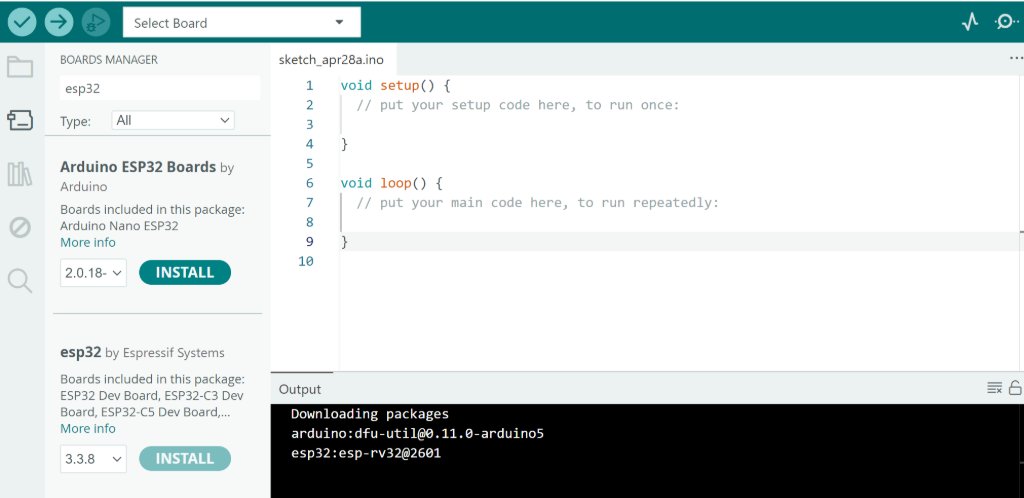The width and height of the screenshot is (1024, 498).
Task: Open the Library Manager books icon
Action: 20,174
